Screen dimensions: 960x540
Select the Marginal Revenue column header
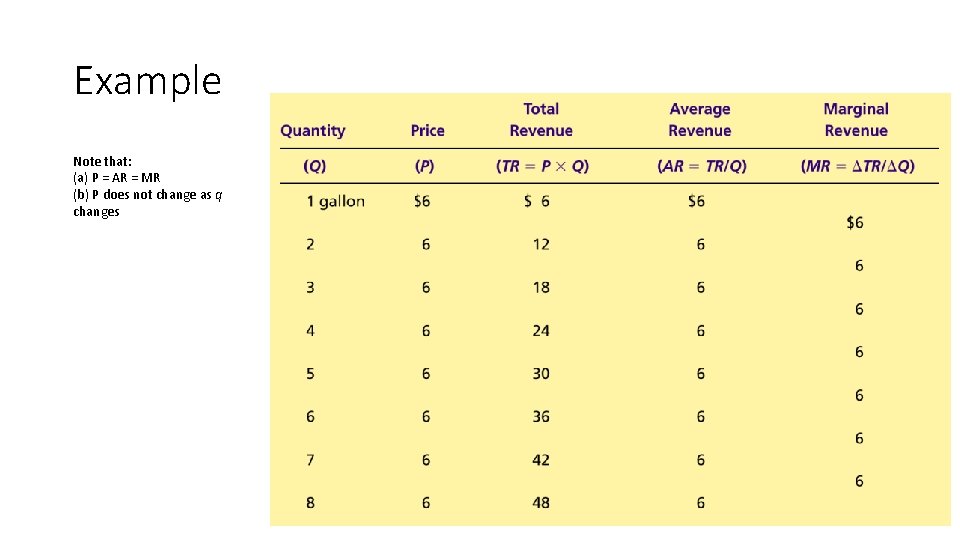pyautogui.click(x=856, y=119)
